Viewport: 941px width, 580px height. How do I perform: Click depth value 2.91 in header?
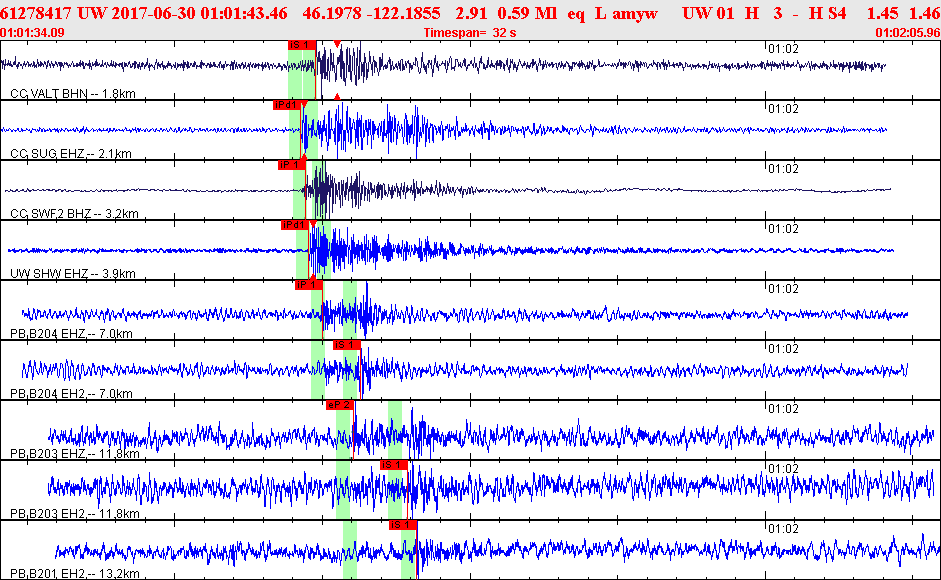click(x=471, y=13)
